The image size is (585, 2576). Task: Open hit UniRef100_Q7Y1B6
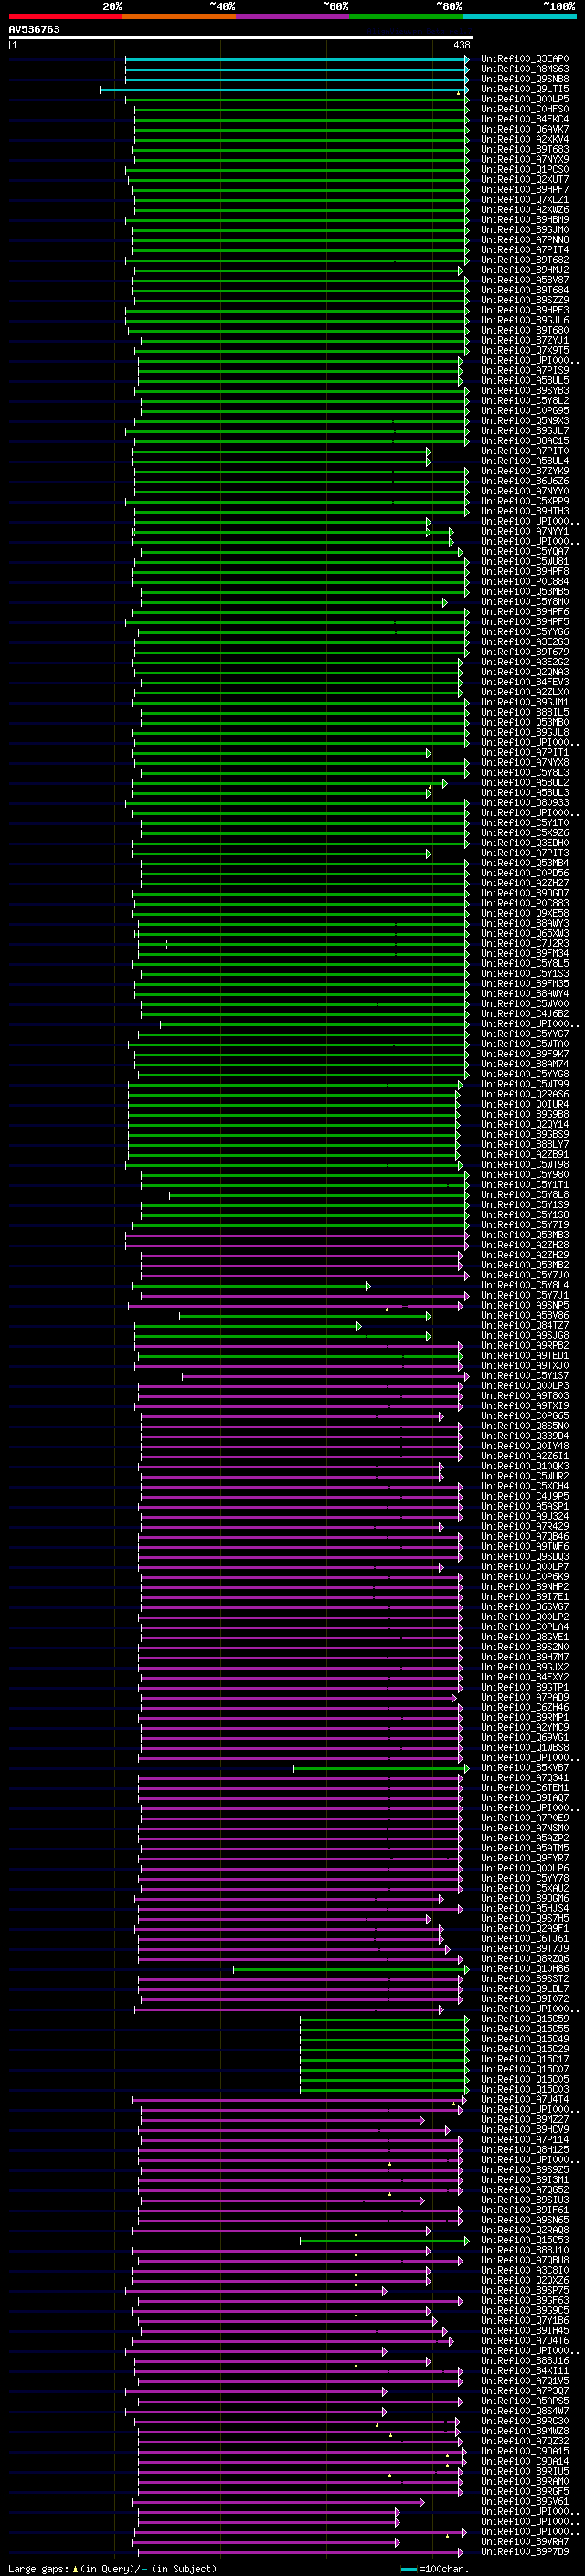[x=525, y=2320]
